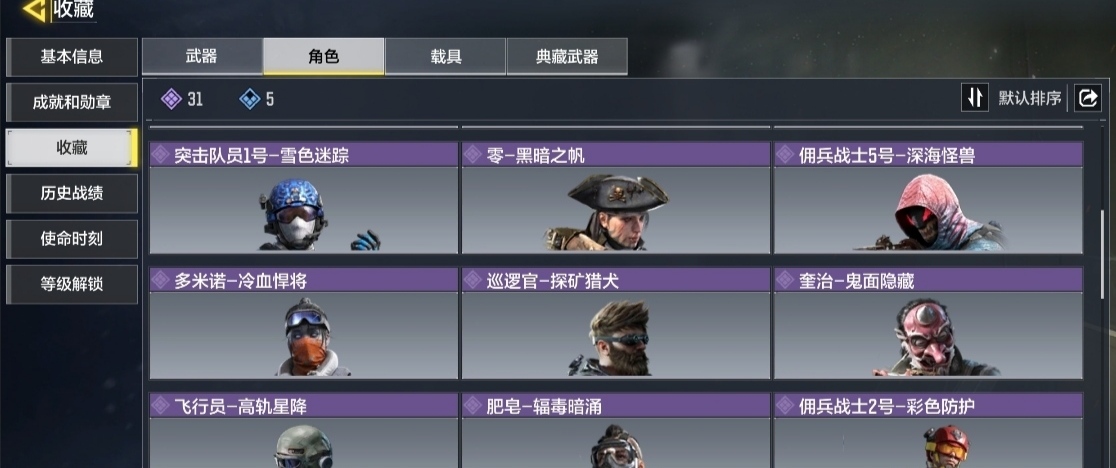This screenshot has width=1116, height=468.
Task: Open 基本信息 in the sidebar
Action: tap(72, 57)
